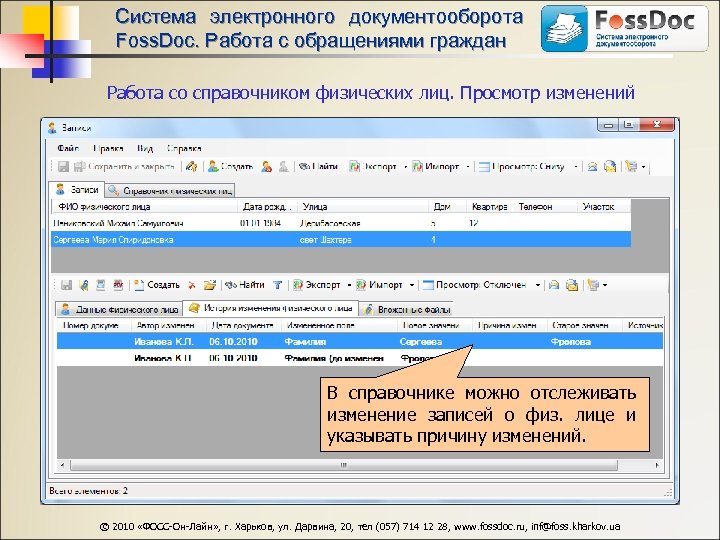
Task: Switch to the 'Записи' tab
Action: [x=77, y=190]
